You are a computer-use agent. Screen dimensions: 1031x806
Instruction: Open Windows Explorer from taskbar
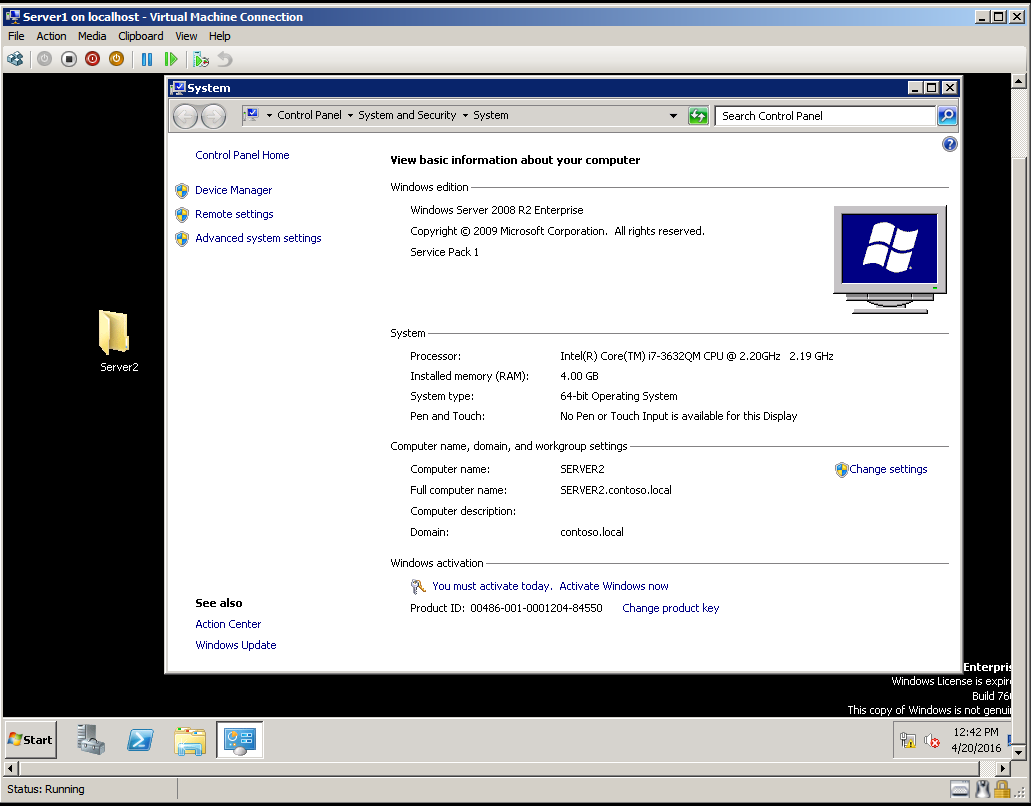click(190, 740)
